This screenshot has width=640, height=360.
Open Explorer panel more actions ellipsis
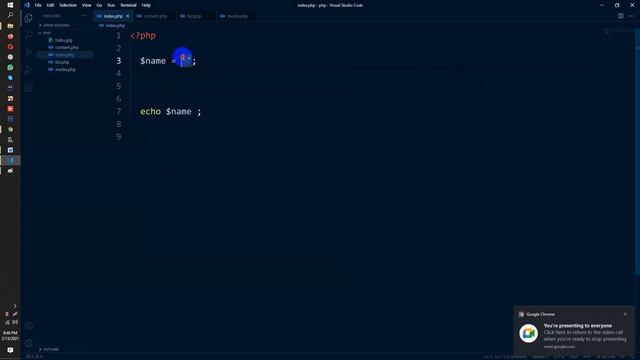tap(84, 16)
